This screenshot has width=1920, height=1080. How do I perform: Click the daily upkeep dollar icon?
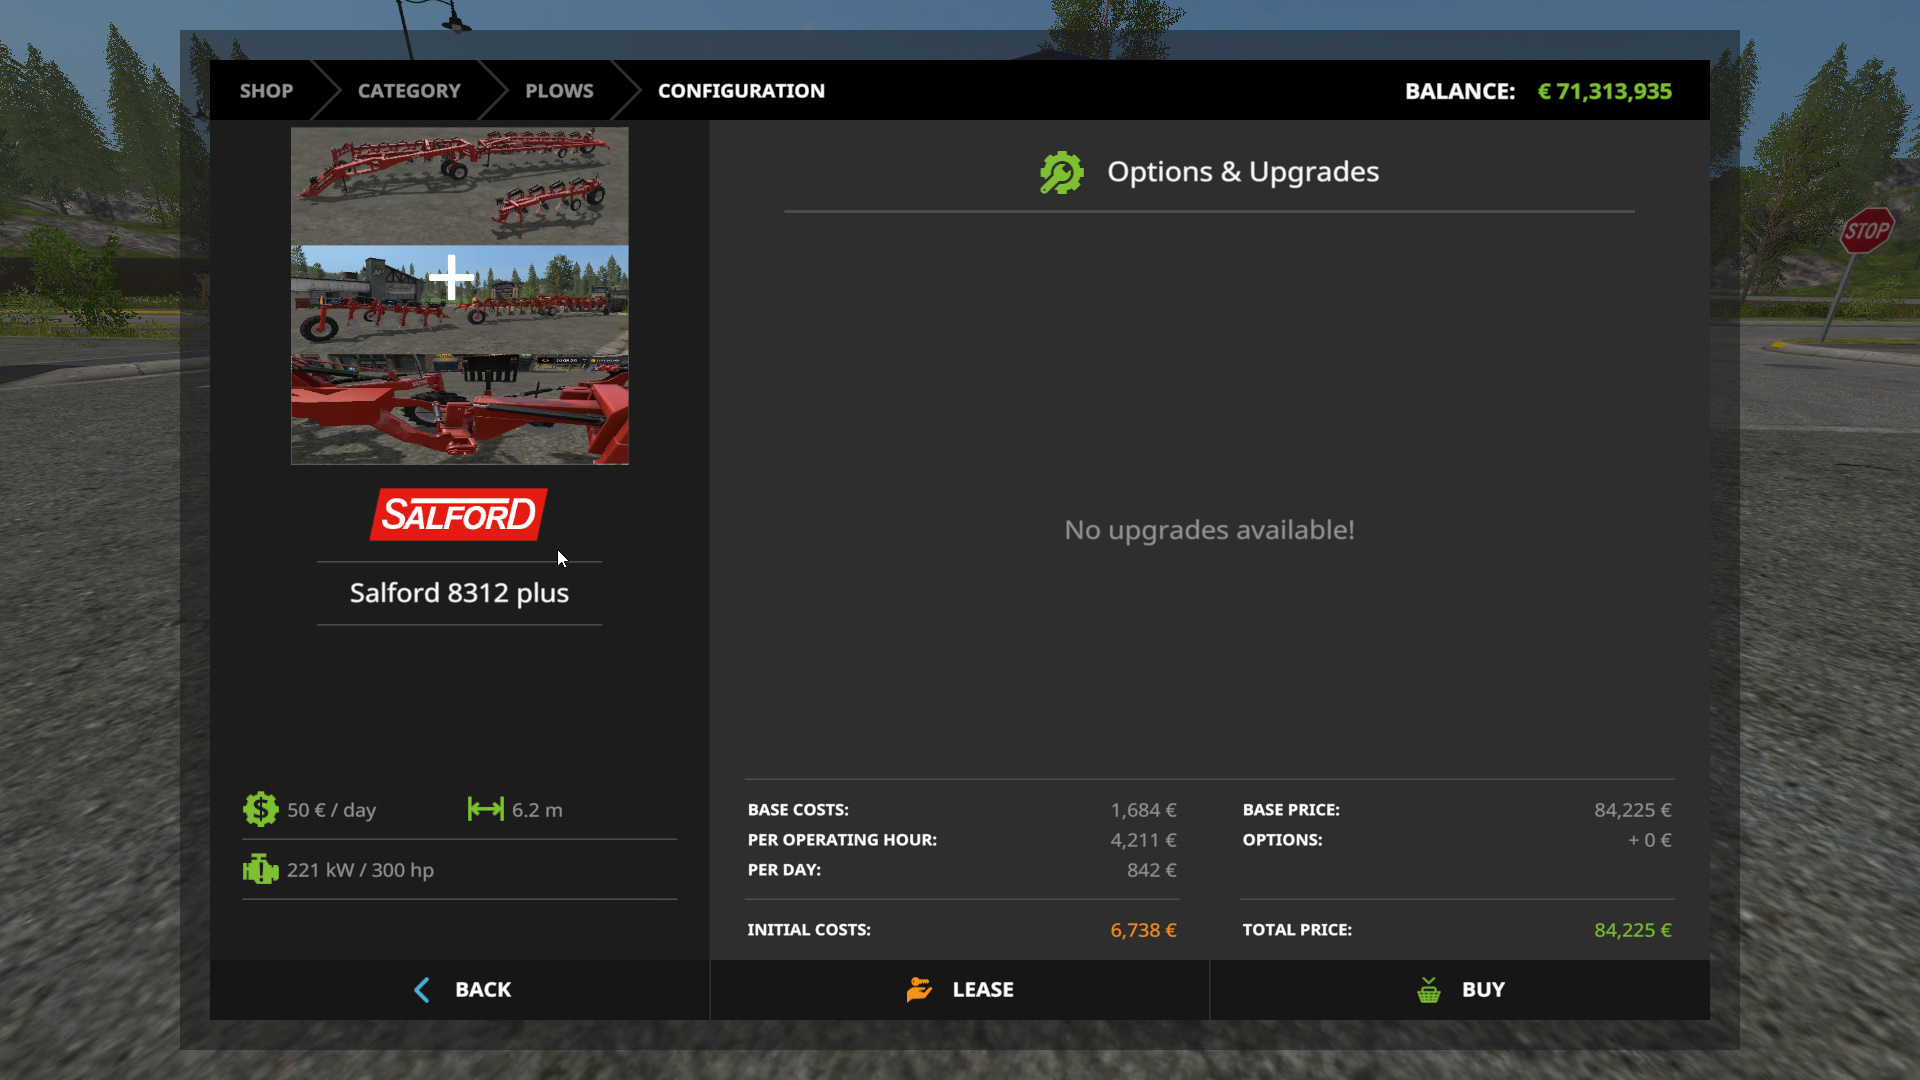point(260,809)
